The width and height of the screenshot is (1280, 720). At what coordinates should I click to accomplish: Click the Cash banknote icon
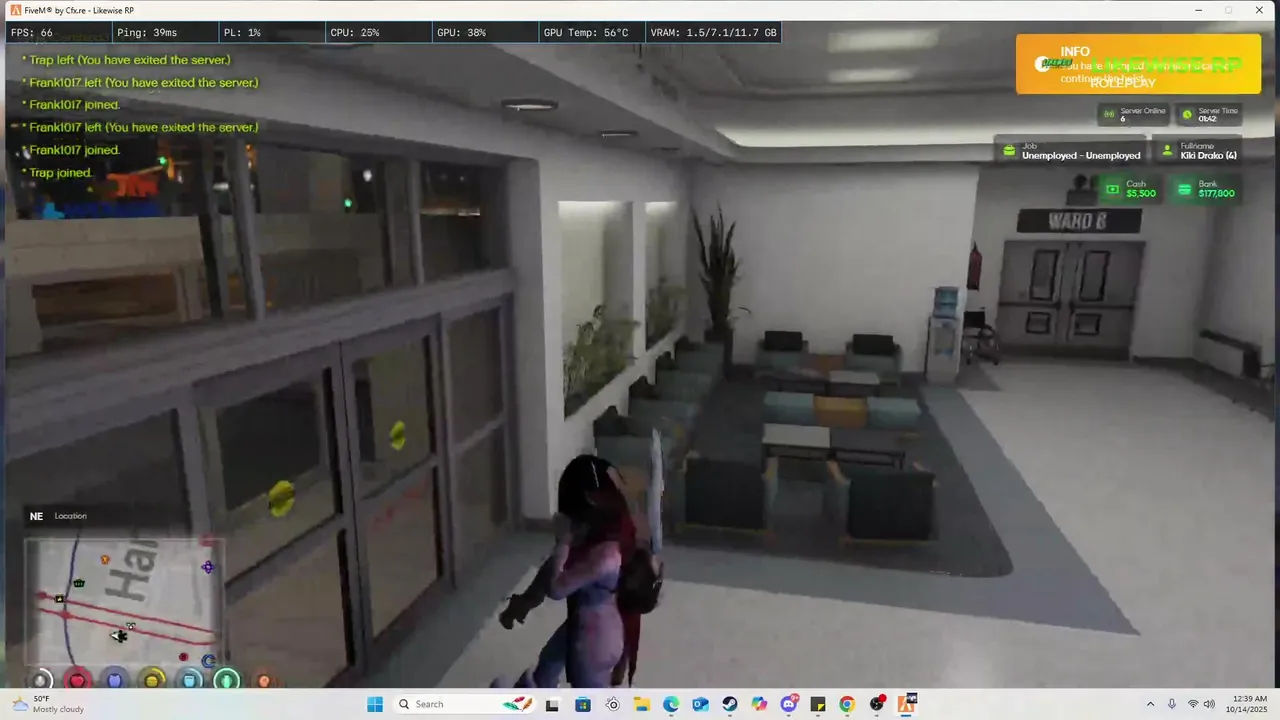click(1113, 189)
